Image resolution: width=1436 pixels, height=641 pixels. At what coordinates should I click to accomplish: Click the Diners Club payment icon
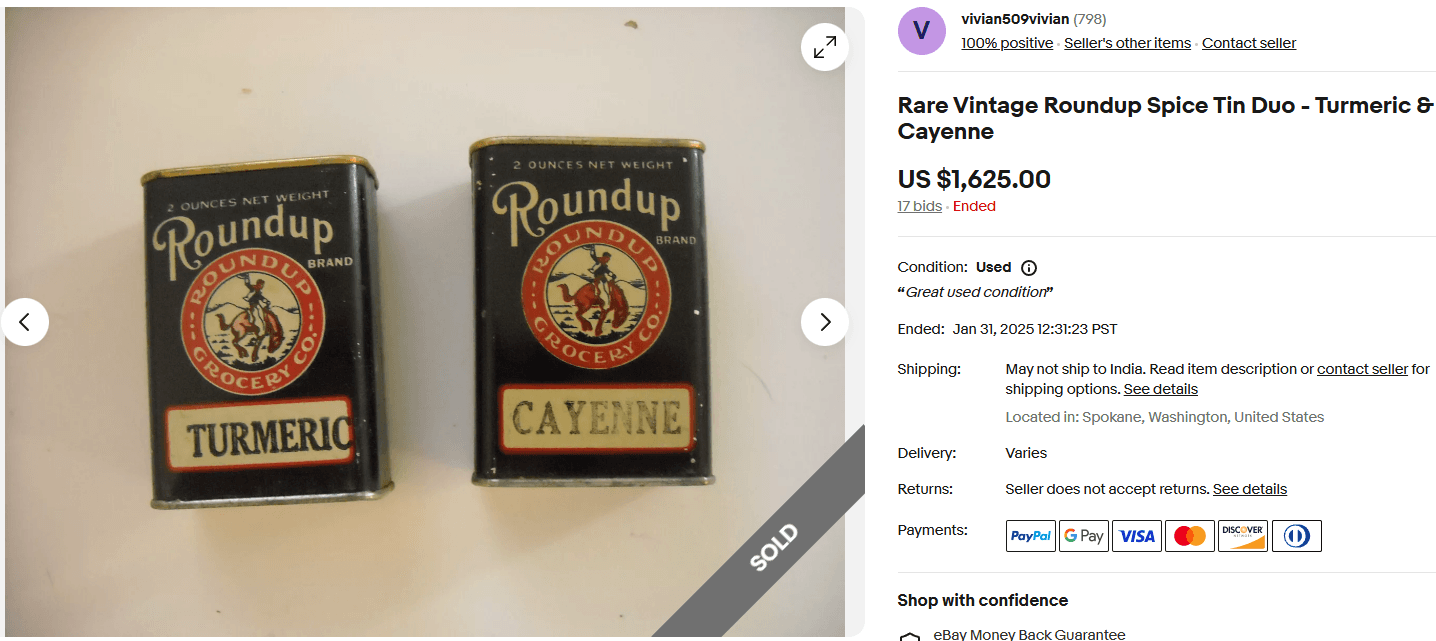coord(1296,535)
